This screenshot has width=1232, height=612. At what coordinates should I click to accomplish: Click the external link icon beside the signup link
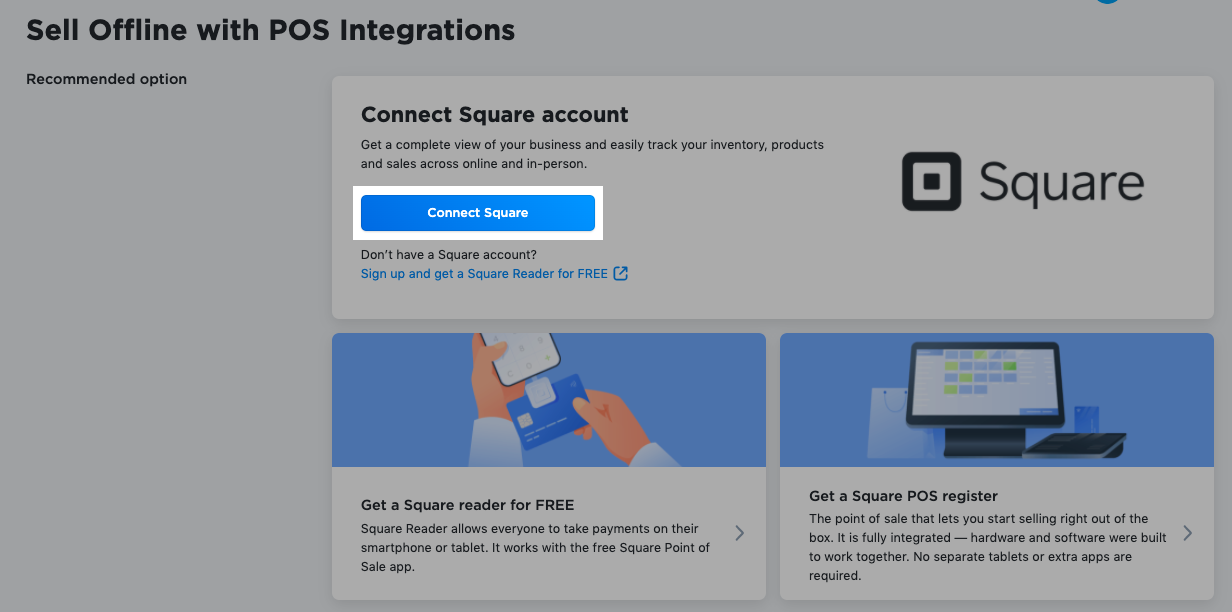[x=622, y=273]
